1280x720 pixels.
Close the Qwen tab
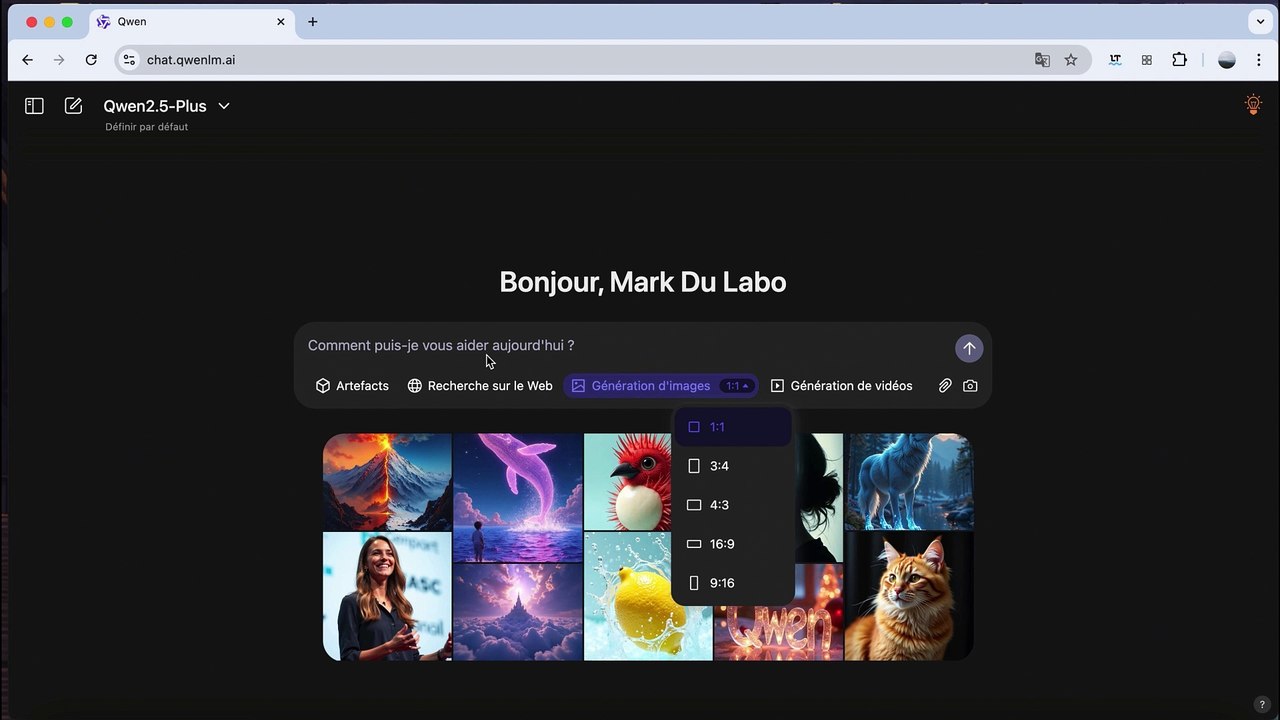pos(281,22)
